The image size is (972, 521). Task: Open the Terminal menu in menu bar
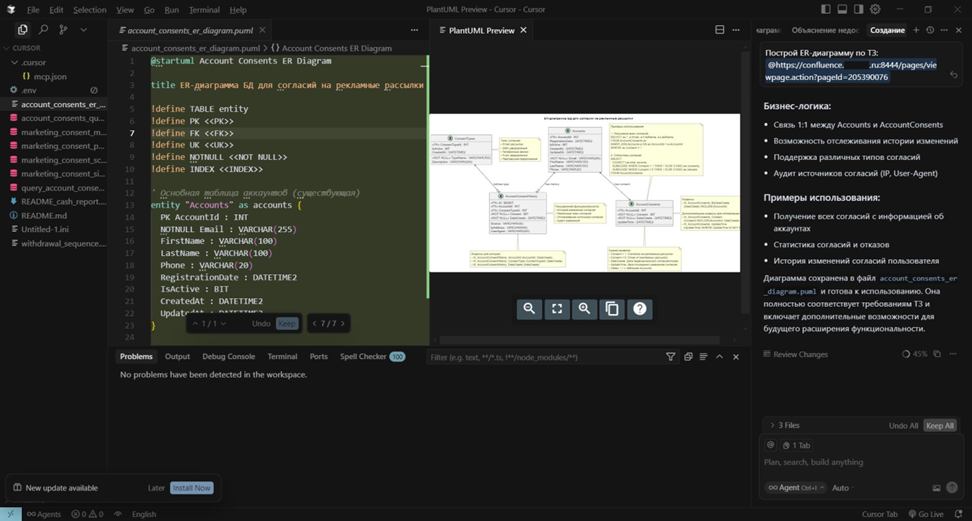(204, 10)
